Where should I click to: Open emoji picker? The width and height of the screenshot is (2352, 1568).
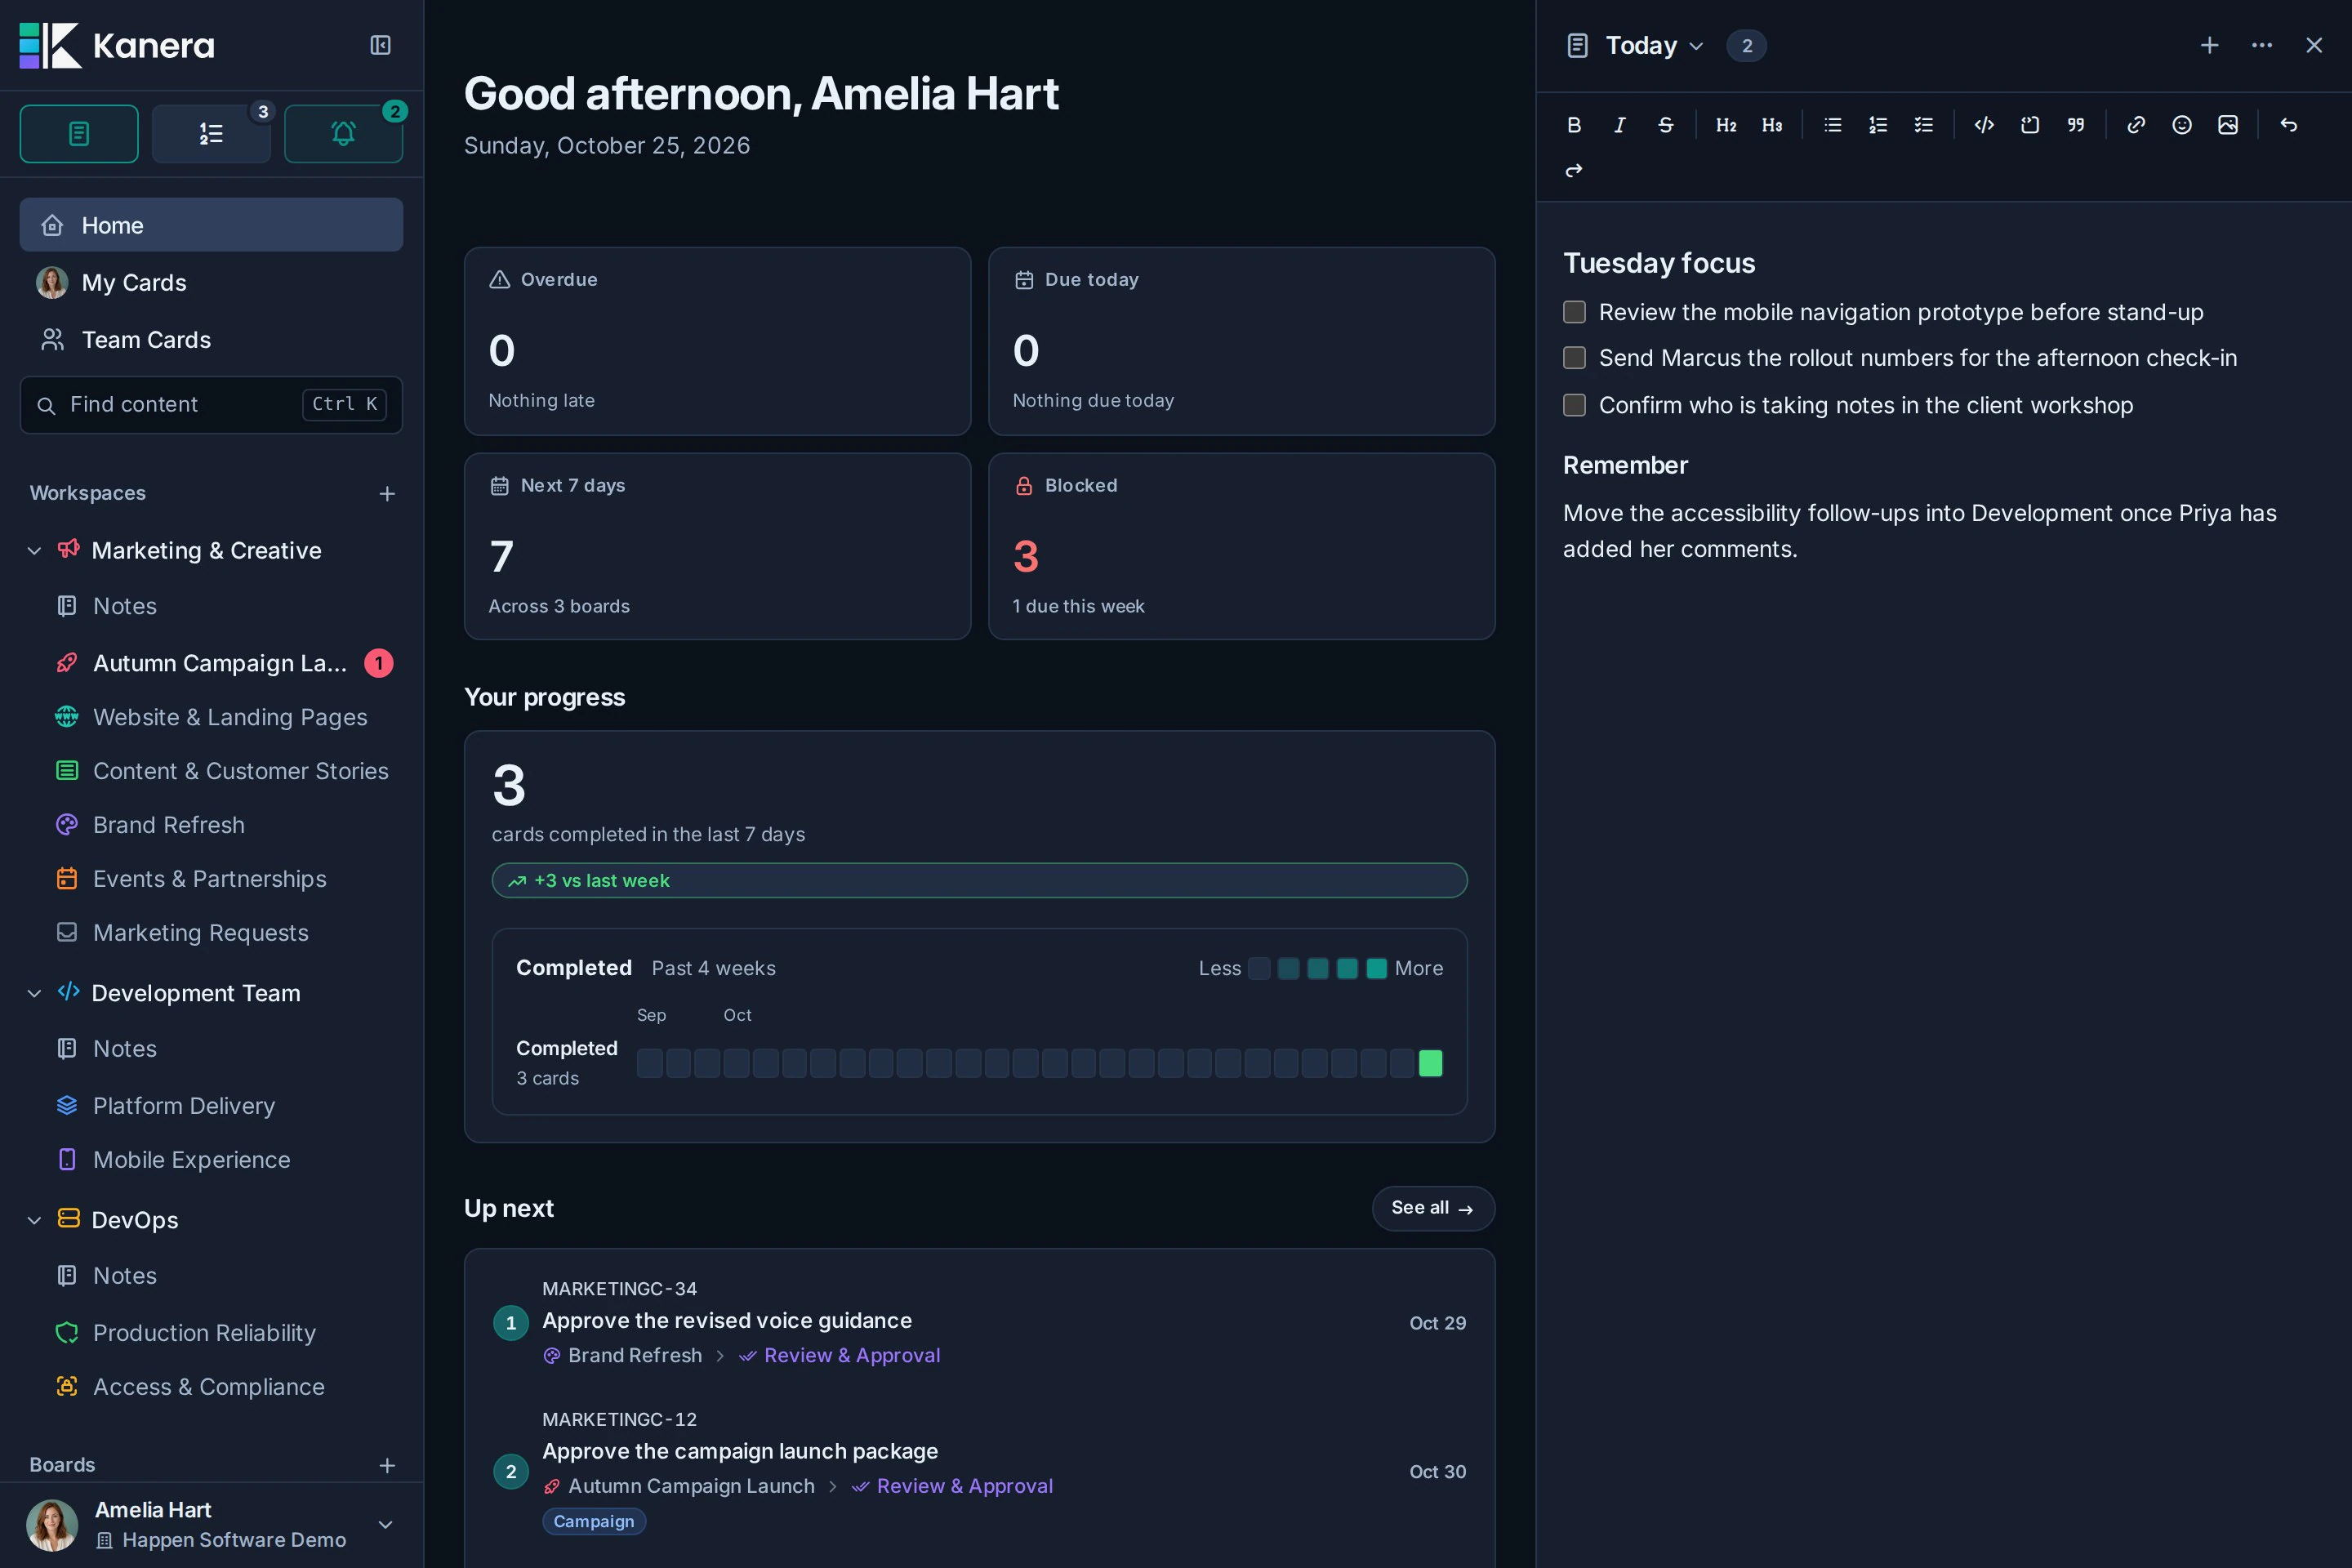2182,125
